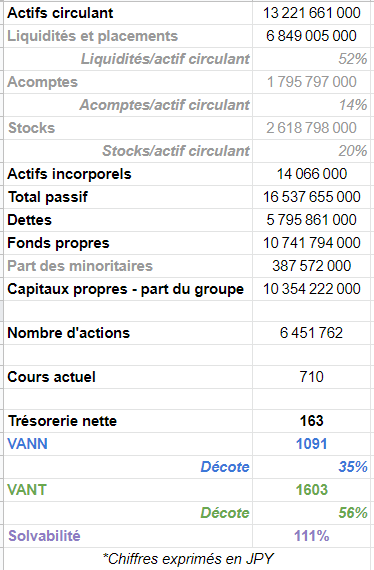Click the Nombre d'actions value 6 451 762

311,333
